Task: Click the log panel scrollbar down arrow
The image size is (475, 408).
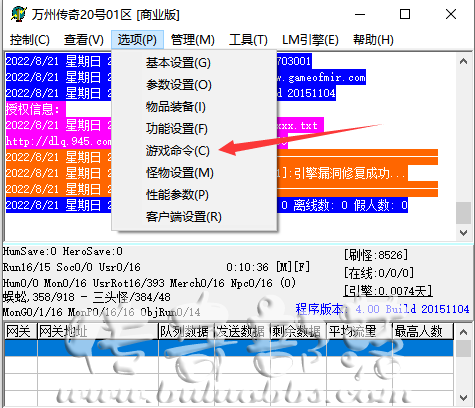Action: pyautogui.click(x=463, y=232)
